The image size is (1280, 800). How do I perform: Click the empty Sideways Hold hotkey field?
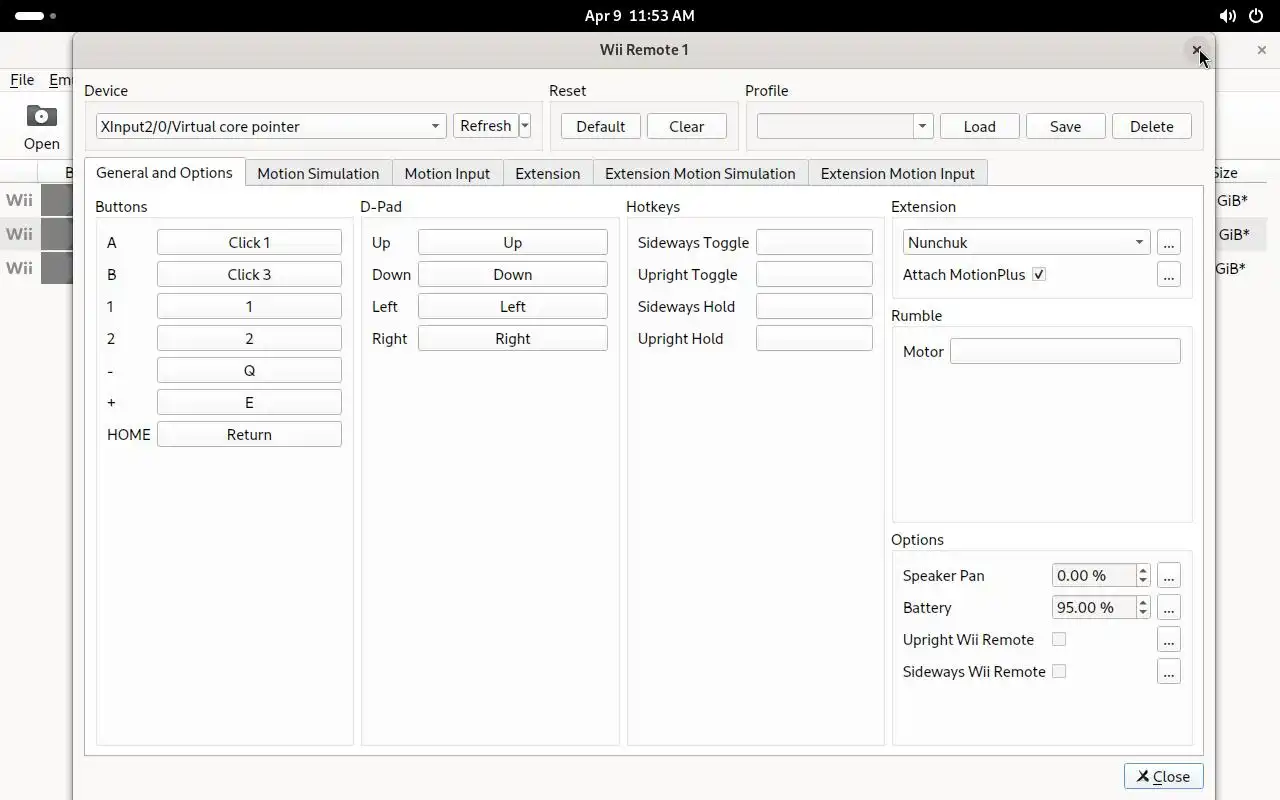point(814,306)
